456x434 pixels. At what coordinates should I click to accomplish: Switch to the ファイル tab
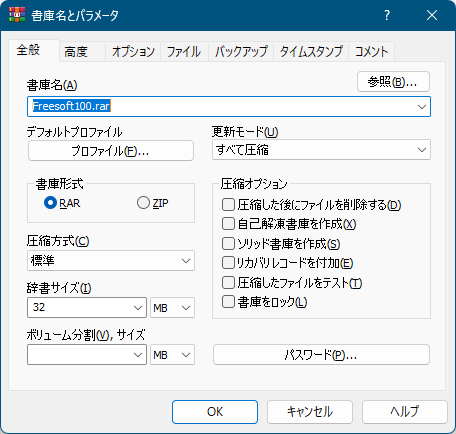pyautogui.click(x=184, y=52)
